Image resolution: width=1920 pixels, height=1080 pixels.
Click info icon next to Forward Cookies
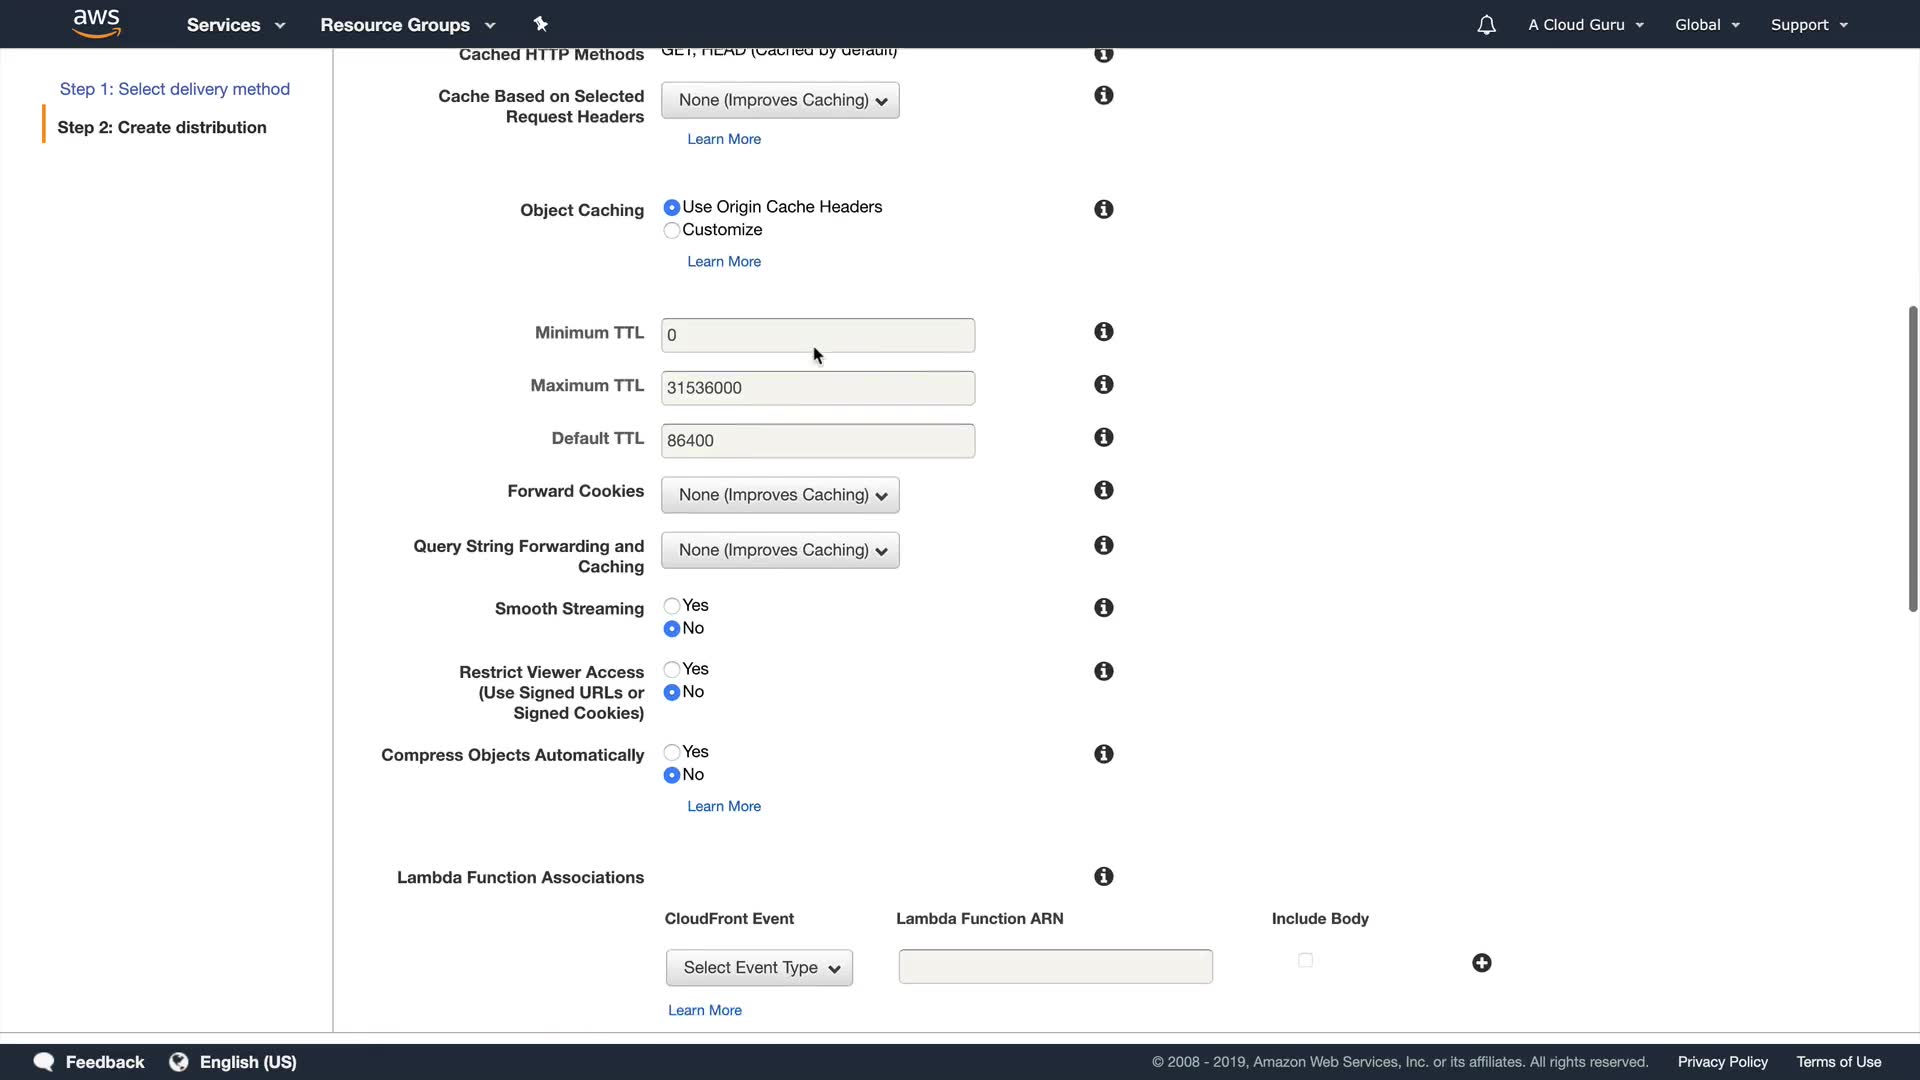(x=1103, y=490)
